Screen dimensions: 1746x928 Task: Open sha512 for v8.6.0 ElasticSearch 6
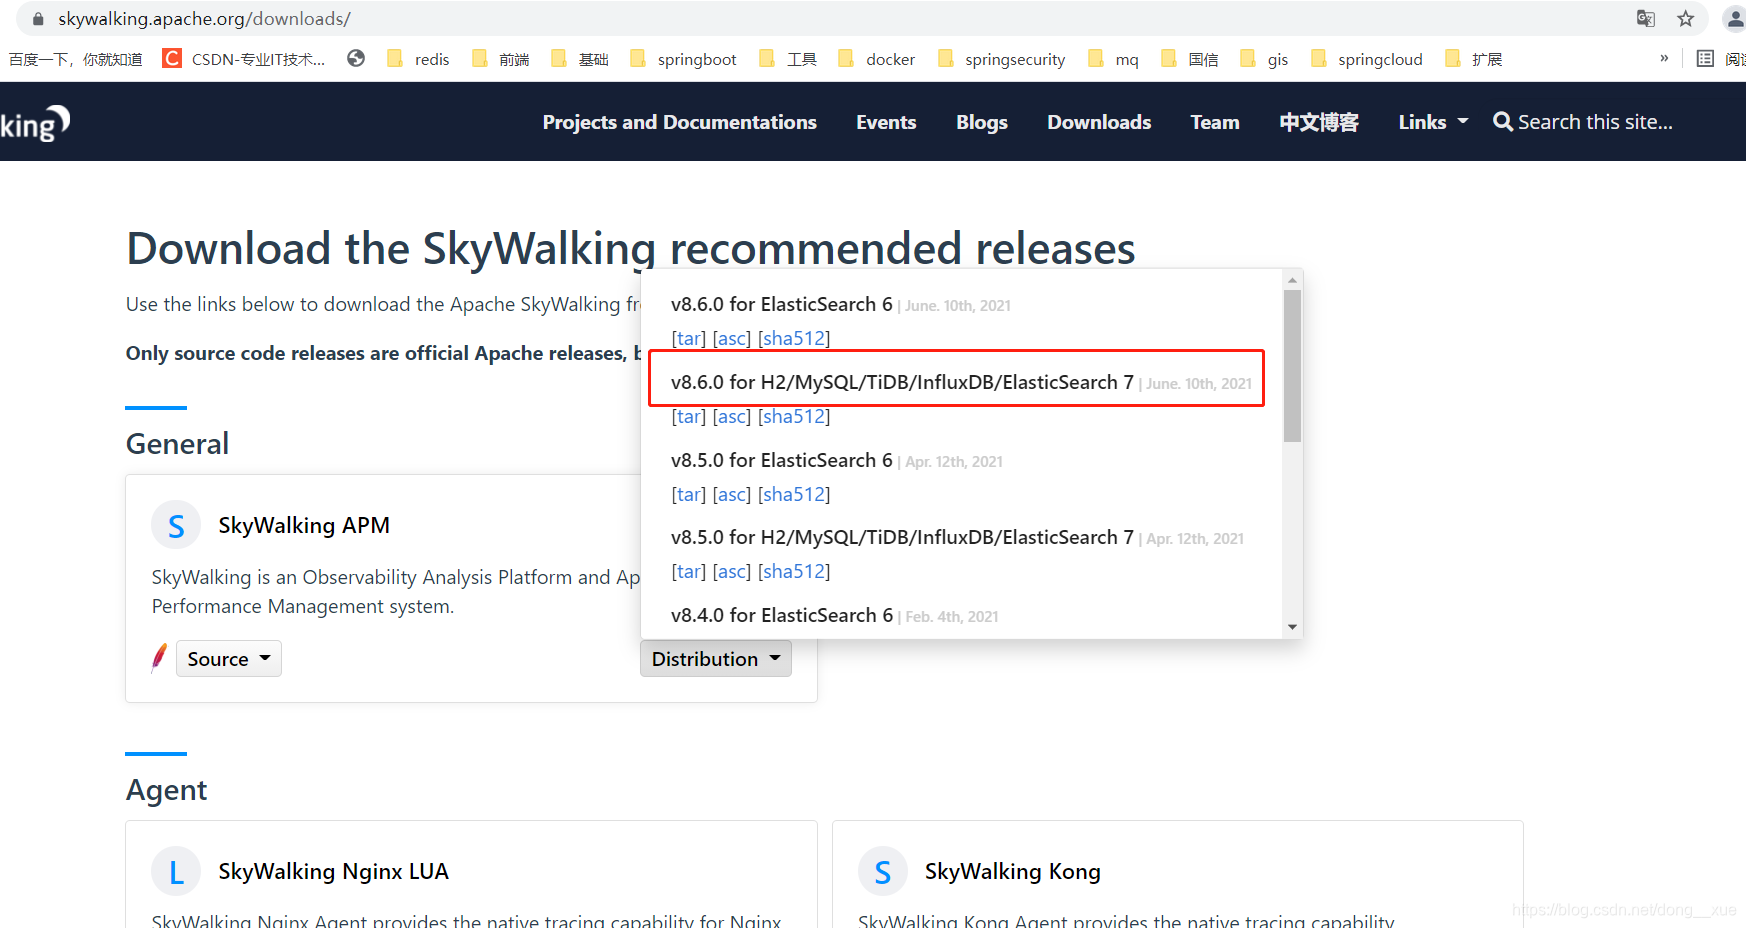tap(794, 338)
